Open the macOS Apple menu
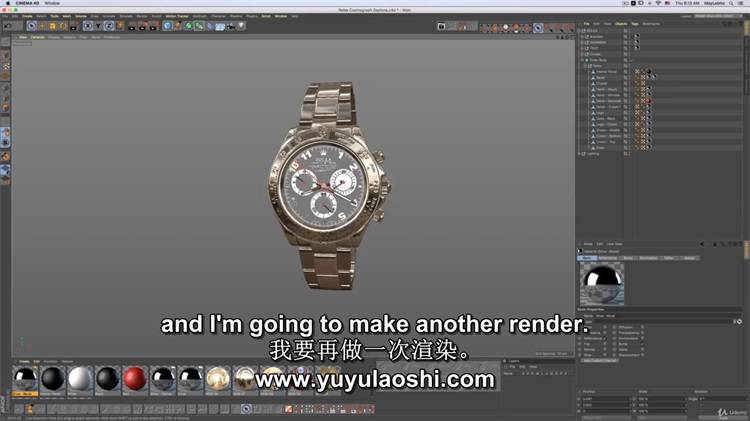Screen dimensions: 750x421 [x=8, y=3]
